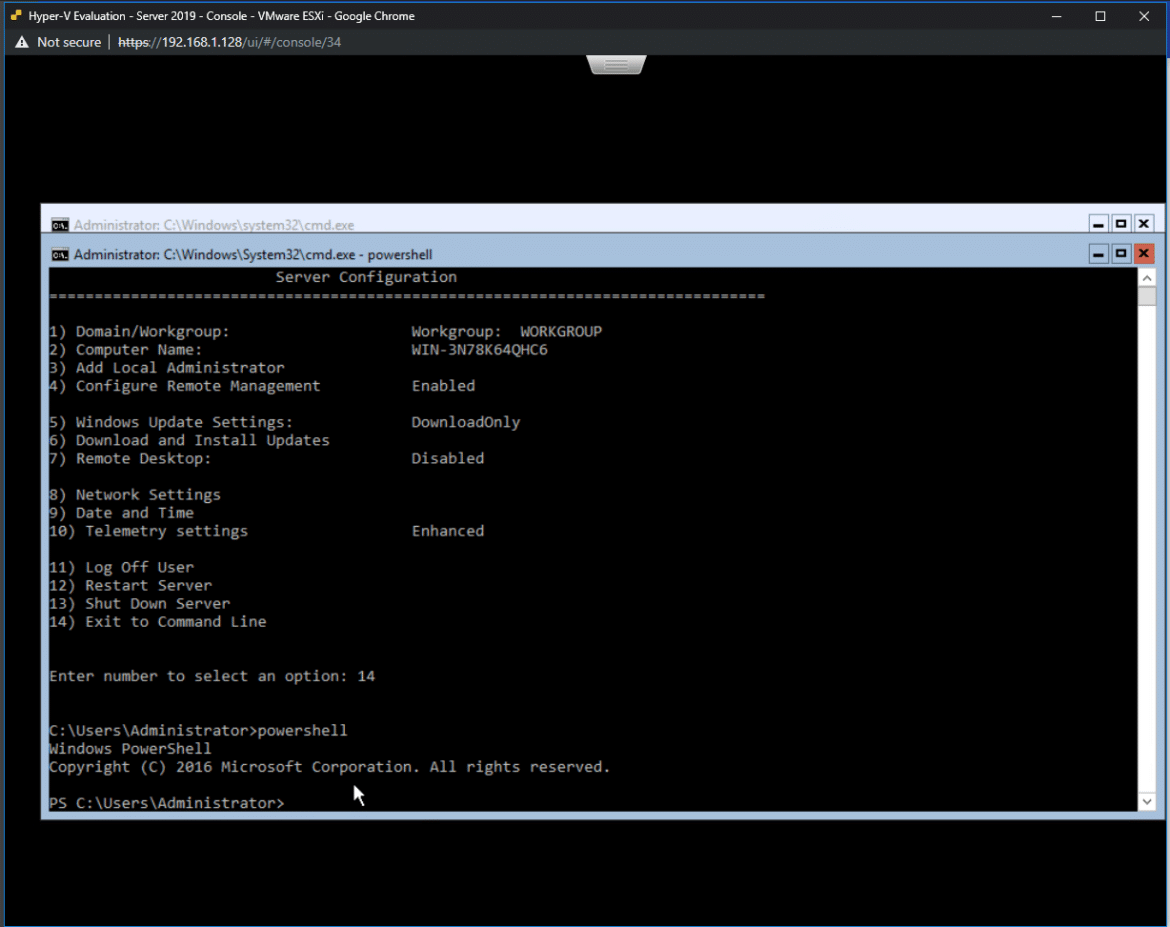Viewport: 1170px width, 927px height.
Task: Click the 'Date and Time' line
Action: point(122,513)
